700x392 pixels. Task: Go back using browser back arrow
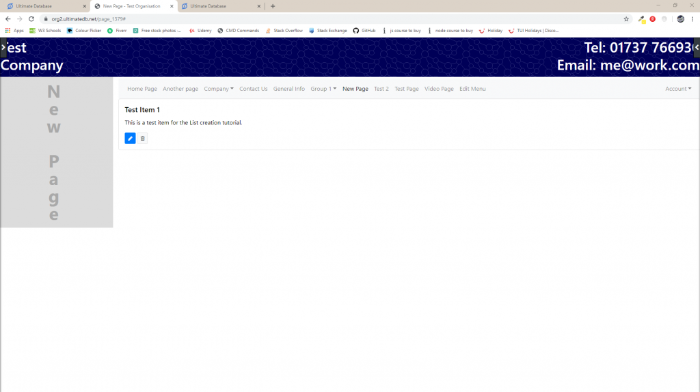click(x=8, y=19)
